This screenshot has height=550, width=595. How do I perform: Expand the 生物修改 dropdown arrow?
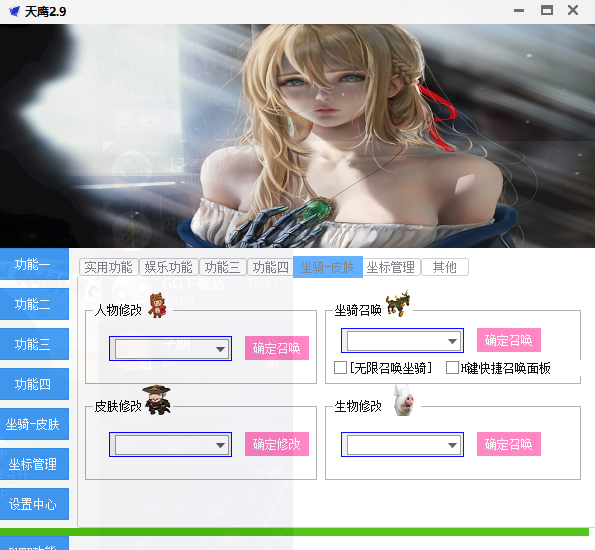(452, 445)
